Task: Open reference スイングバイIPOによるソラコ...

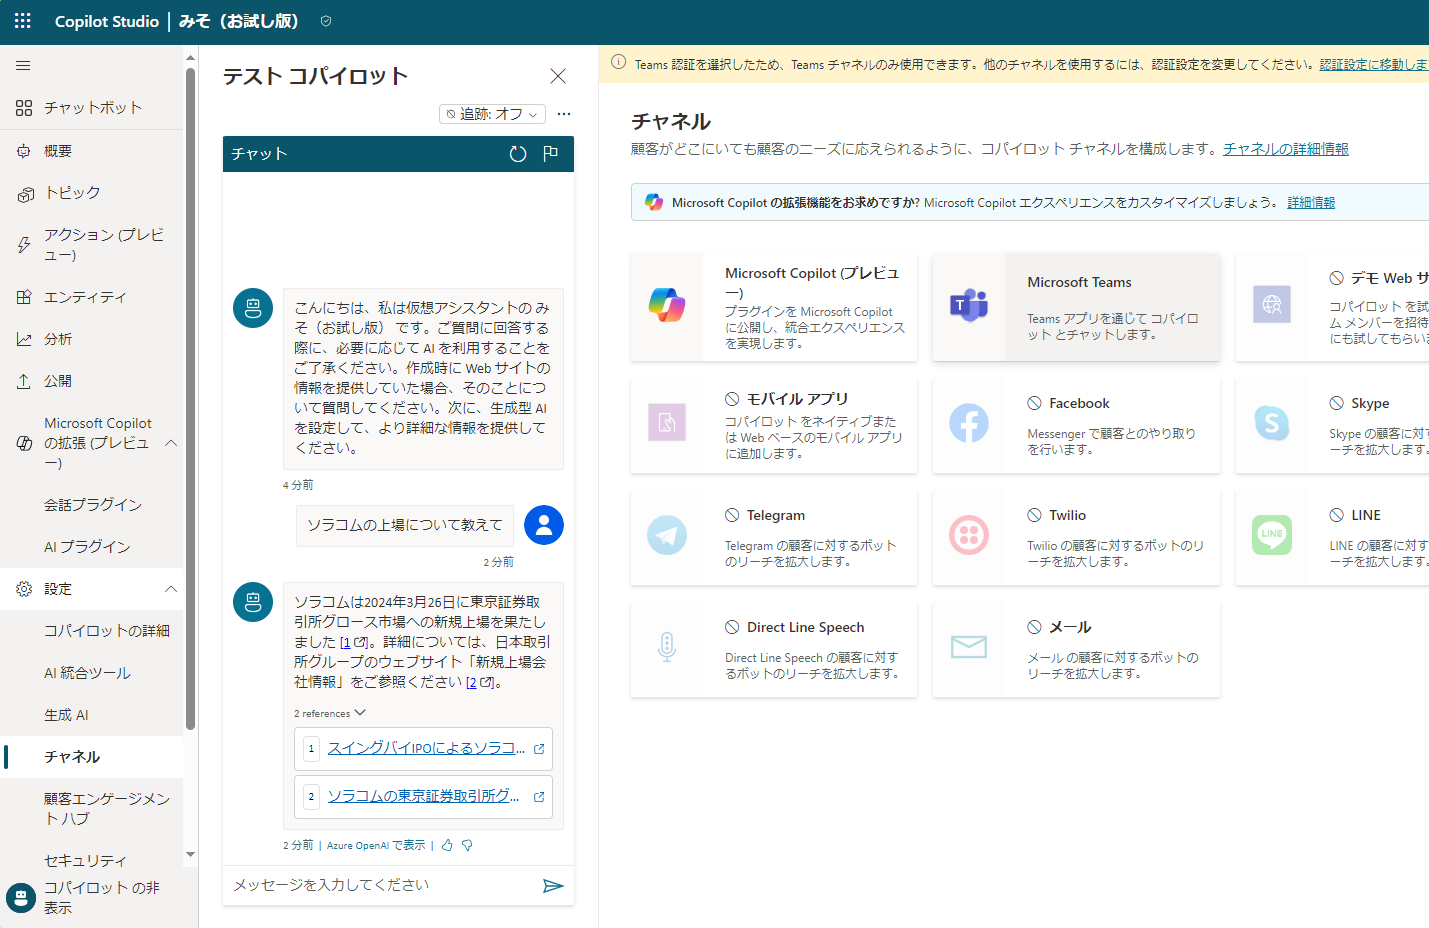Action: click(426, 748)
